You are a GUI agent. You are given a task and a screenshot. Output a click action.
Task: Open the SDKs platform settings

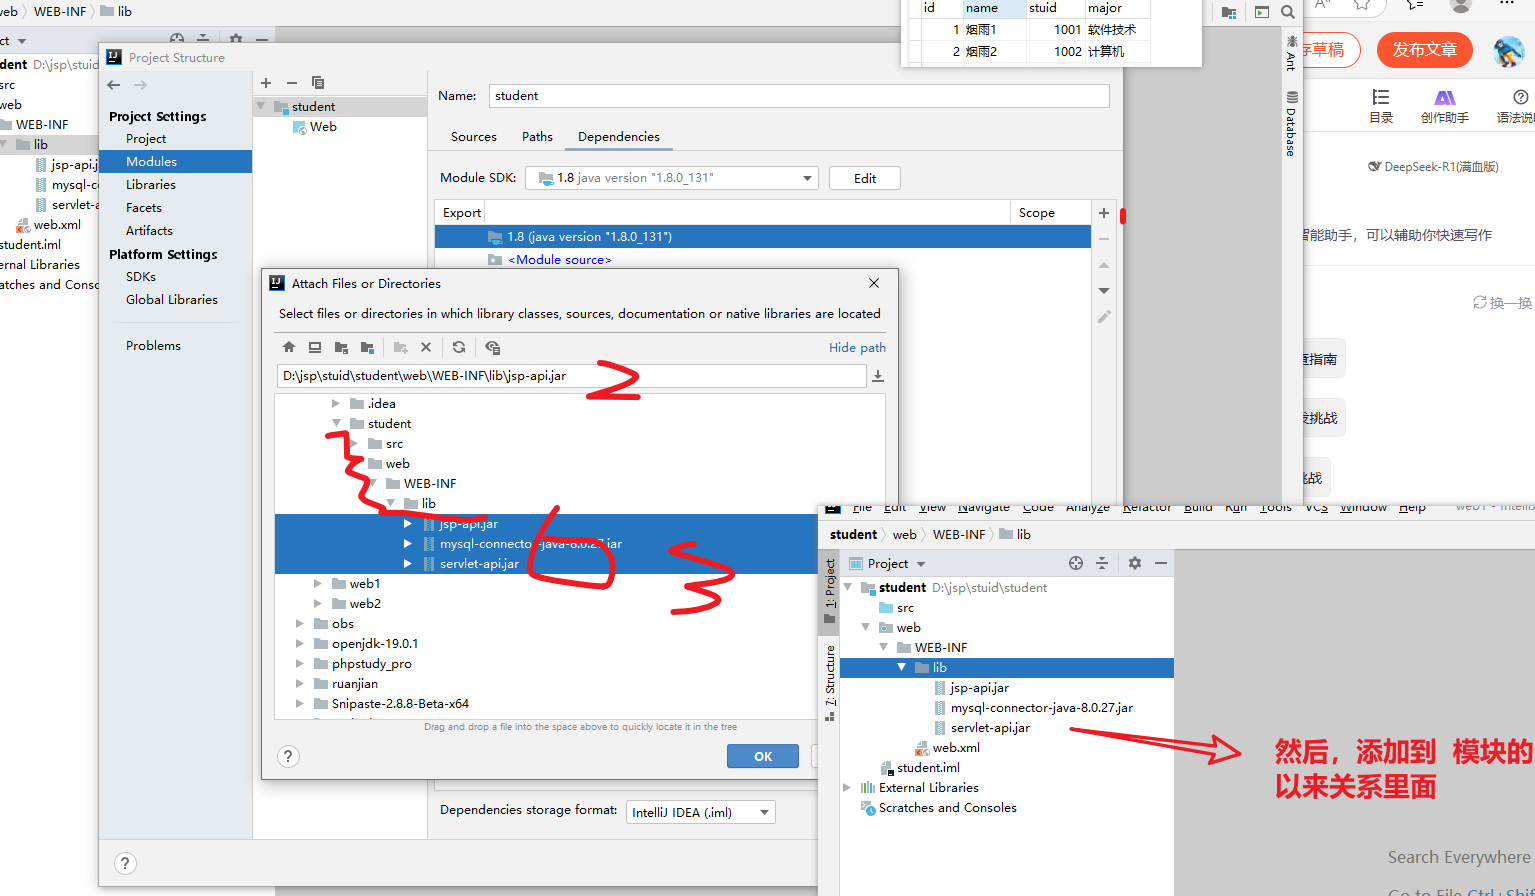(x=141, y=276)
